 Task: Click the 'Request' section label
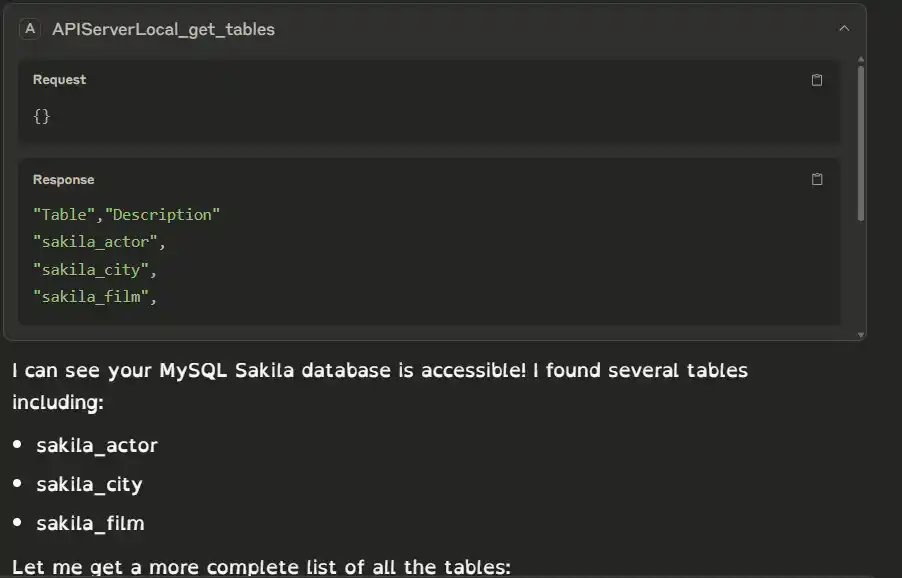(x=59, y=80)
